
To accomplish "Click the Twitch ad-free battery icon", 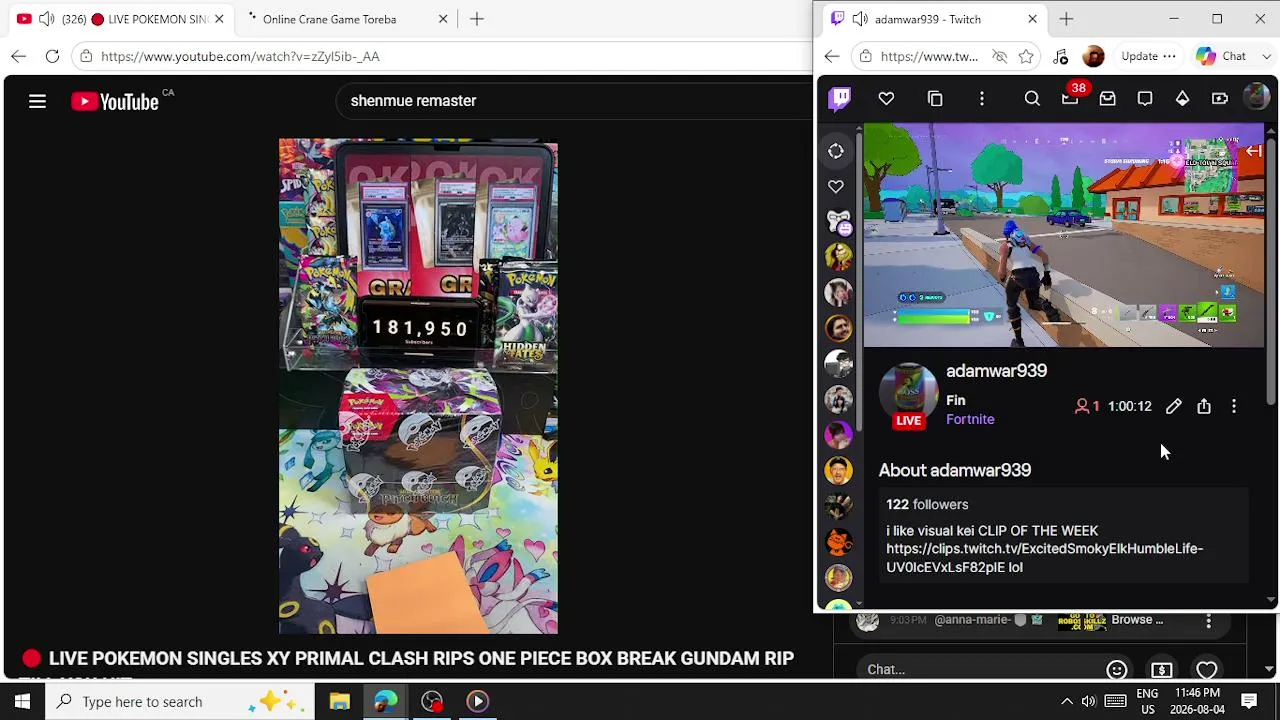I will 1220,99.
